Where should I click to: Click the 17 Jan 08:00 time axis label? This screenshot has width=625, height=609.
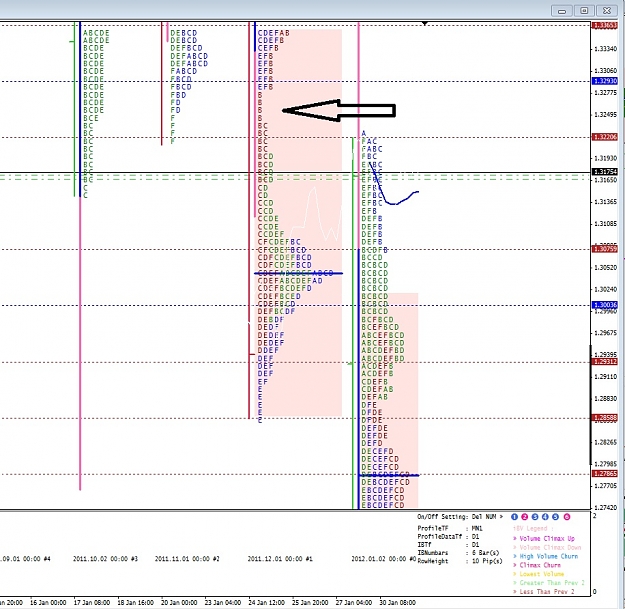click(92, 603)
